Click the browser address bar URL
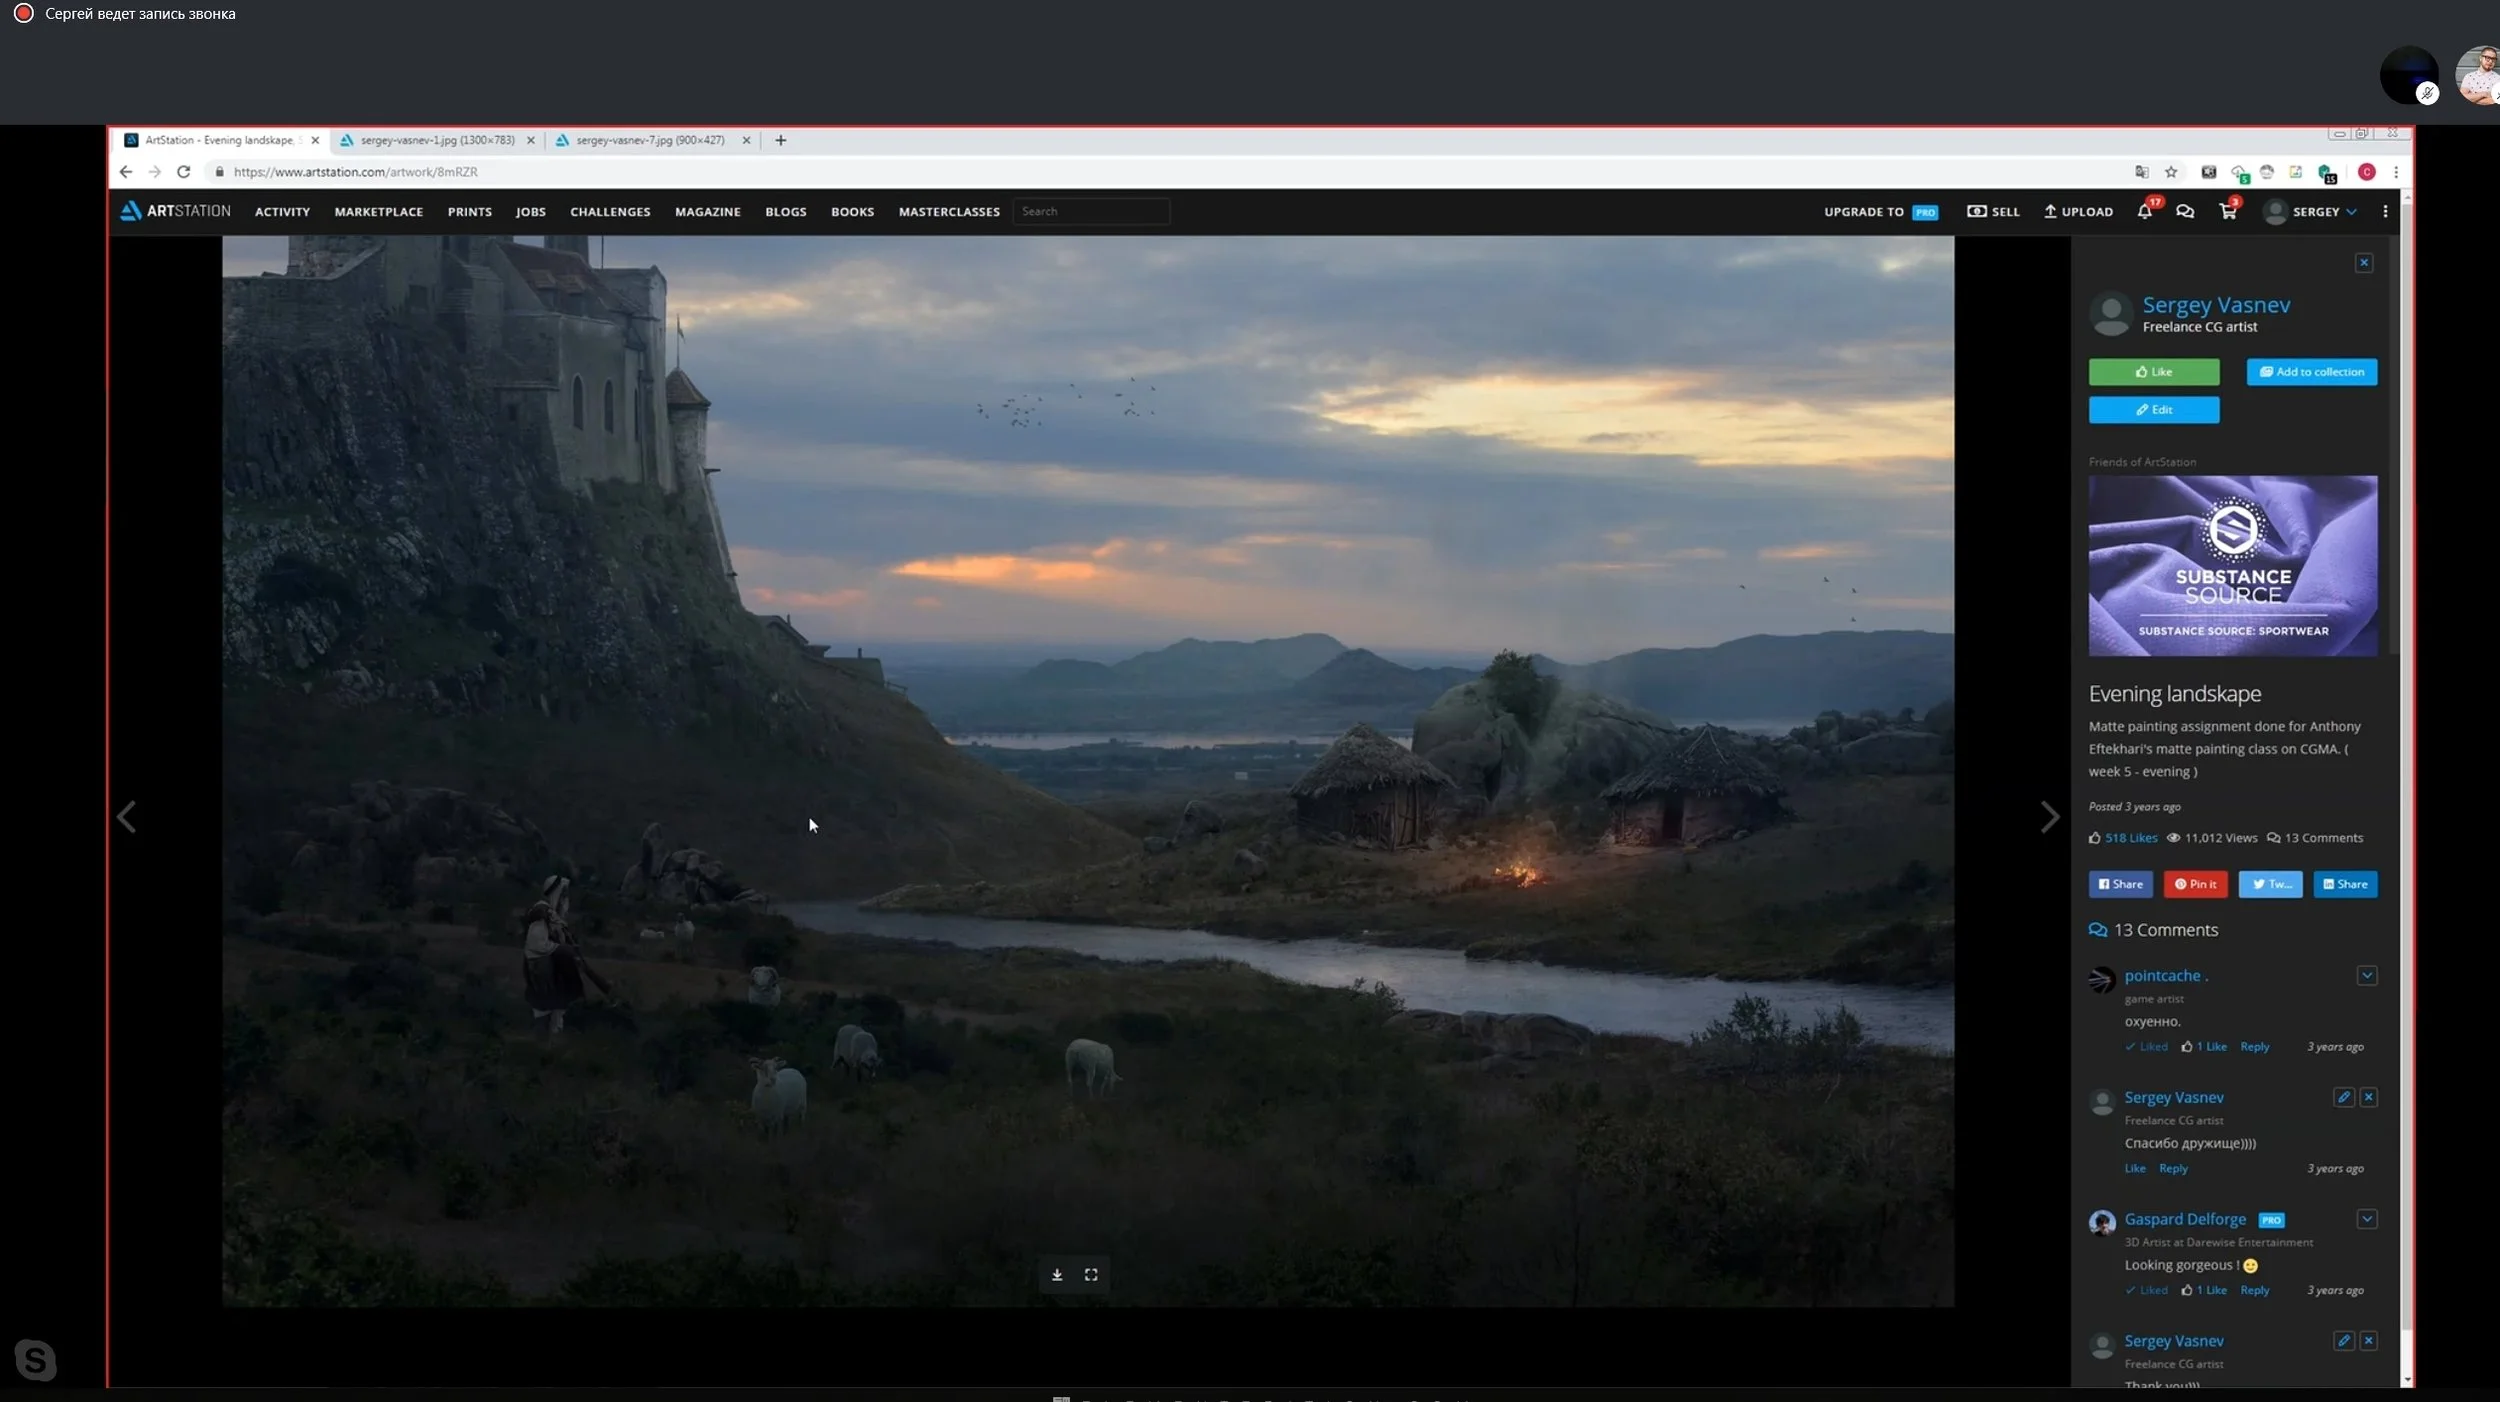This screenshot has width=2500, height=1402. (x=356, y=172)
